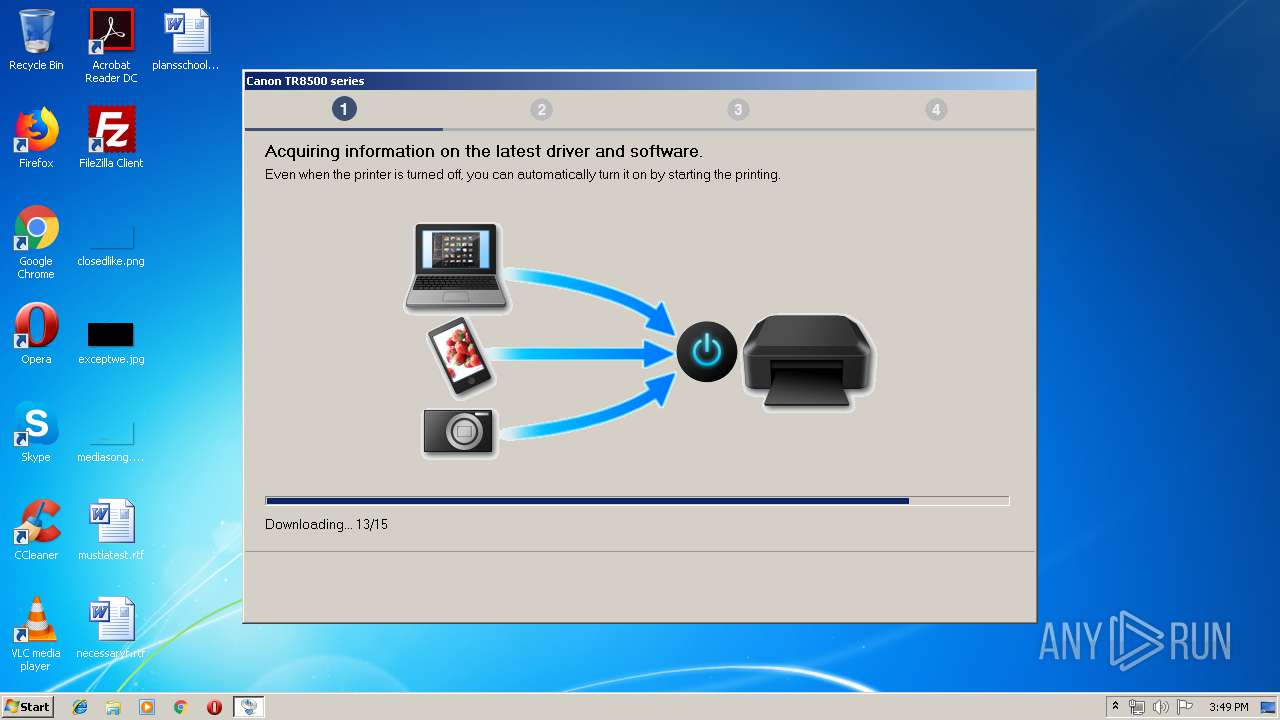Select the closedlike.png file icon

pyautogui.click(x=111, y=247)
